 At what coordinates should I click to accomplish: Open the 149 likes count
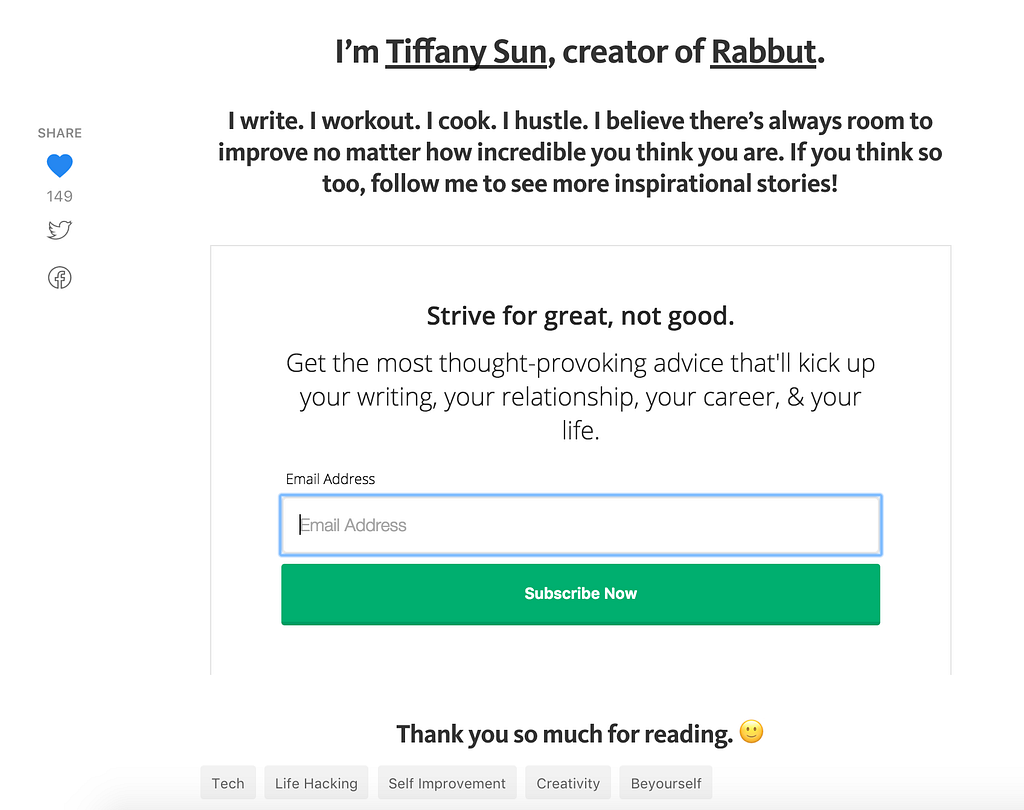tap(60, 196)
